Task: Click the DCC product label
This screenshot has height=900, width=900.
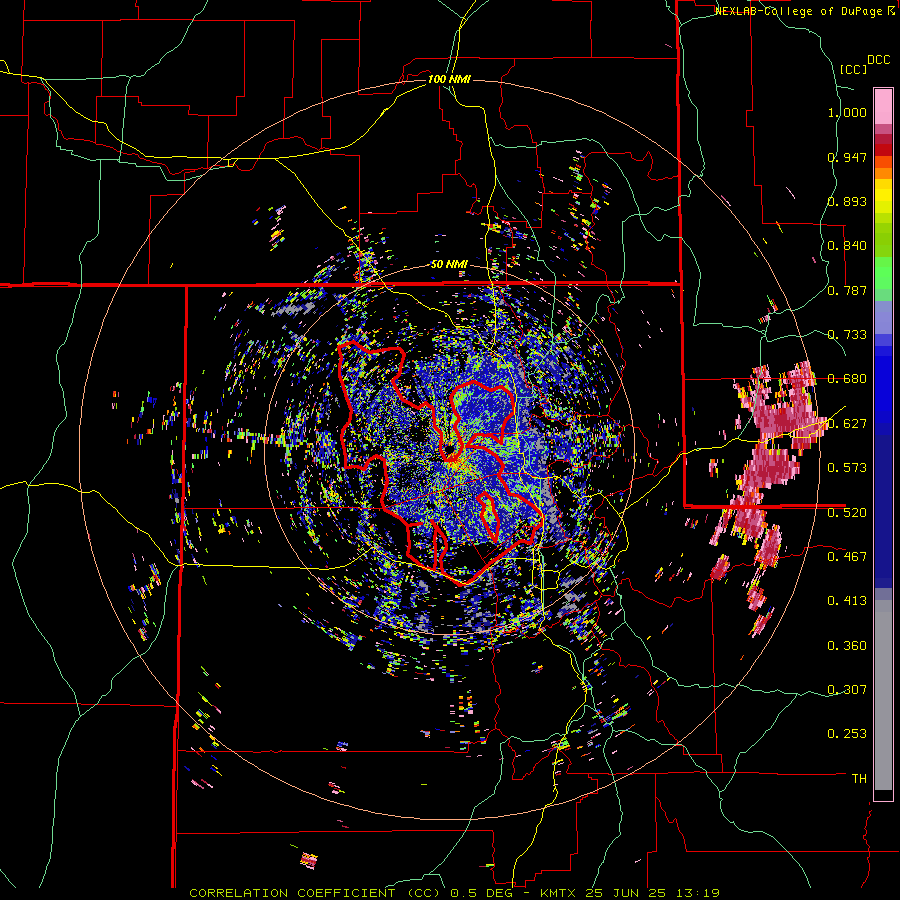Action: pyautogui.click(x=879, y=60)
